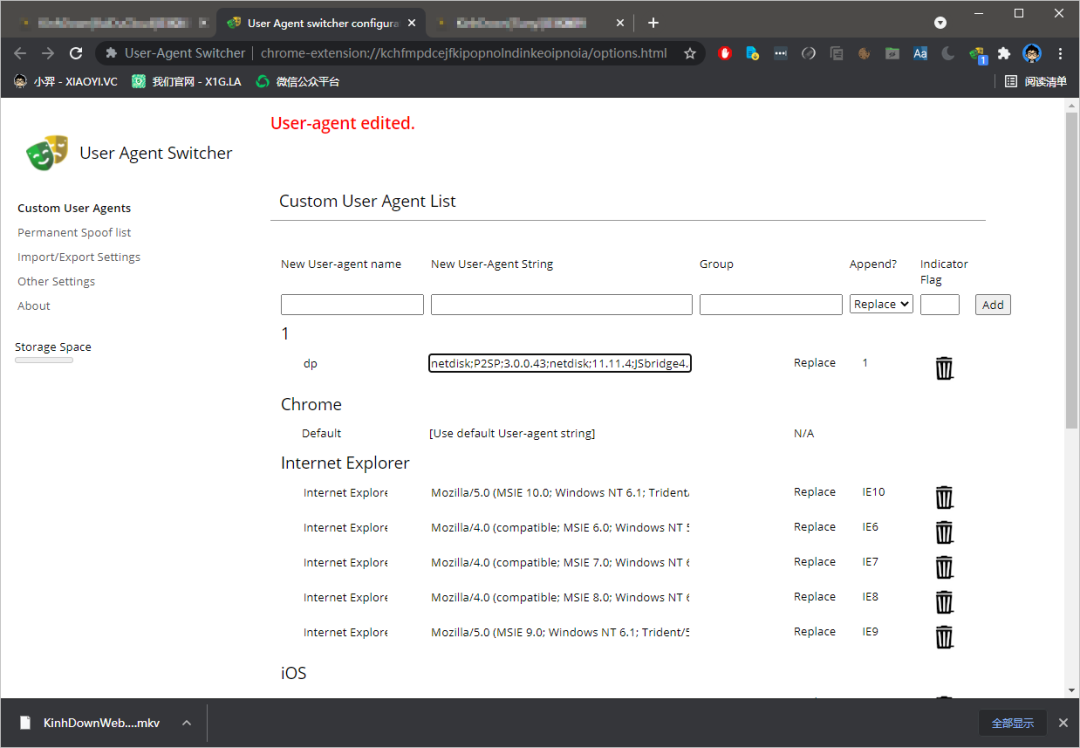Open 小羿 - XIAOYI.VC bookmark

tap(65, 81)
